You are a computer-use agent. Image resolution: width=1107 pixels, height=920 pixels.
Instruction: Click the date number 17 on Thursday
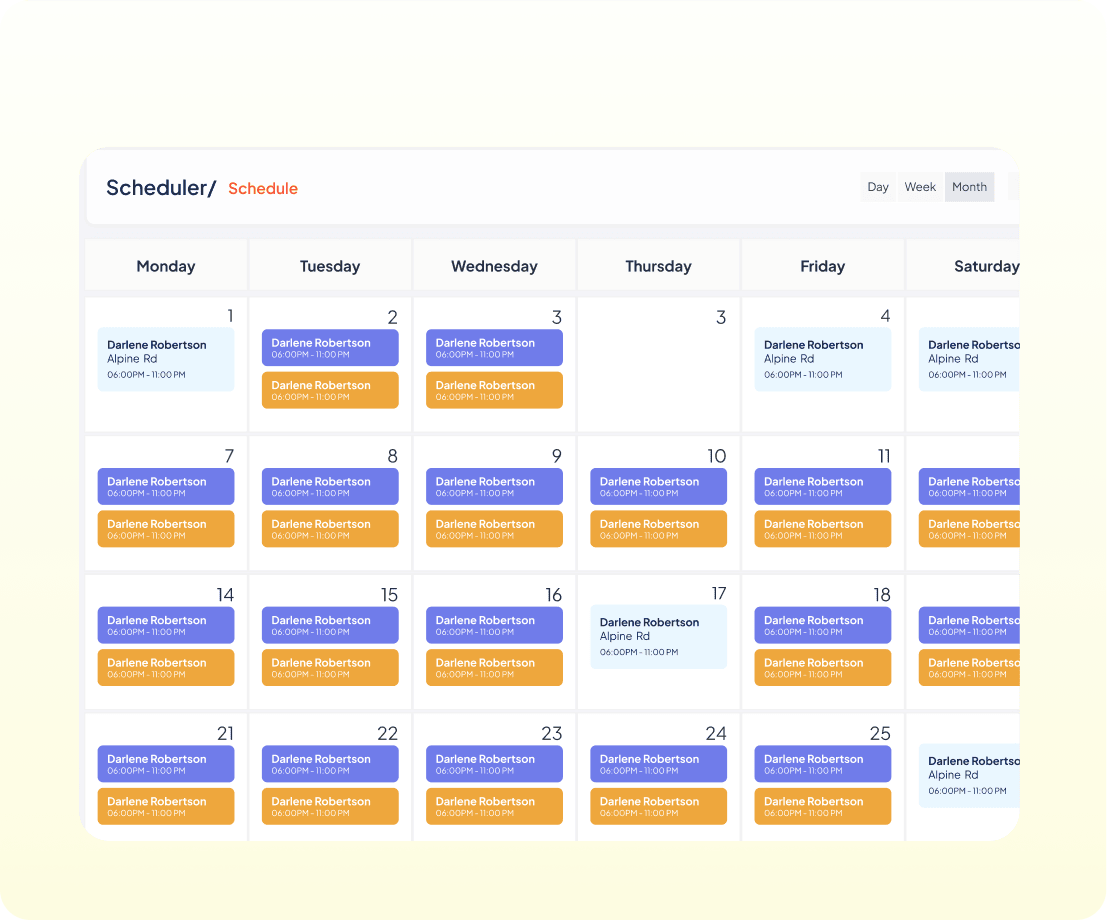[x=719, y=594]
